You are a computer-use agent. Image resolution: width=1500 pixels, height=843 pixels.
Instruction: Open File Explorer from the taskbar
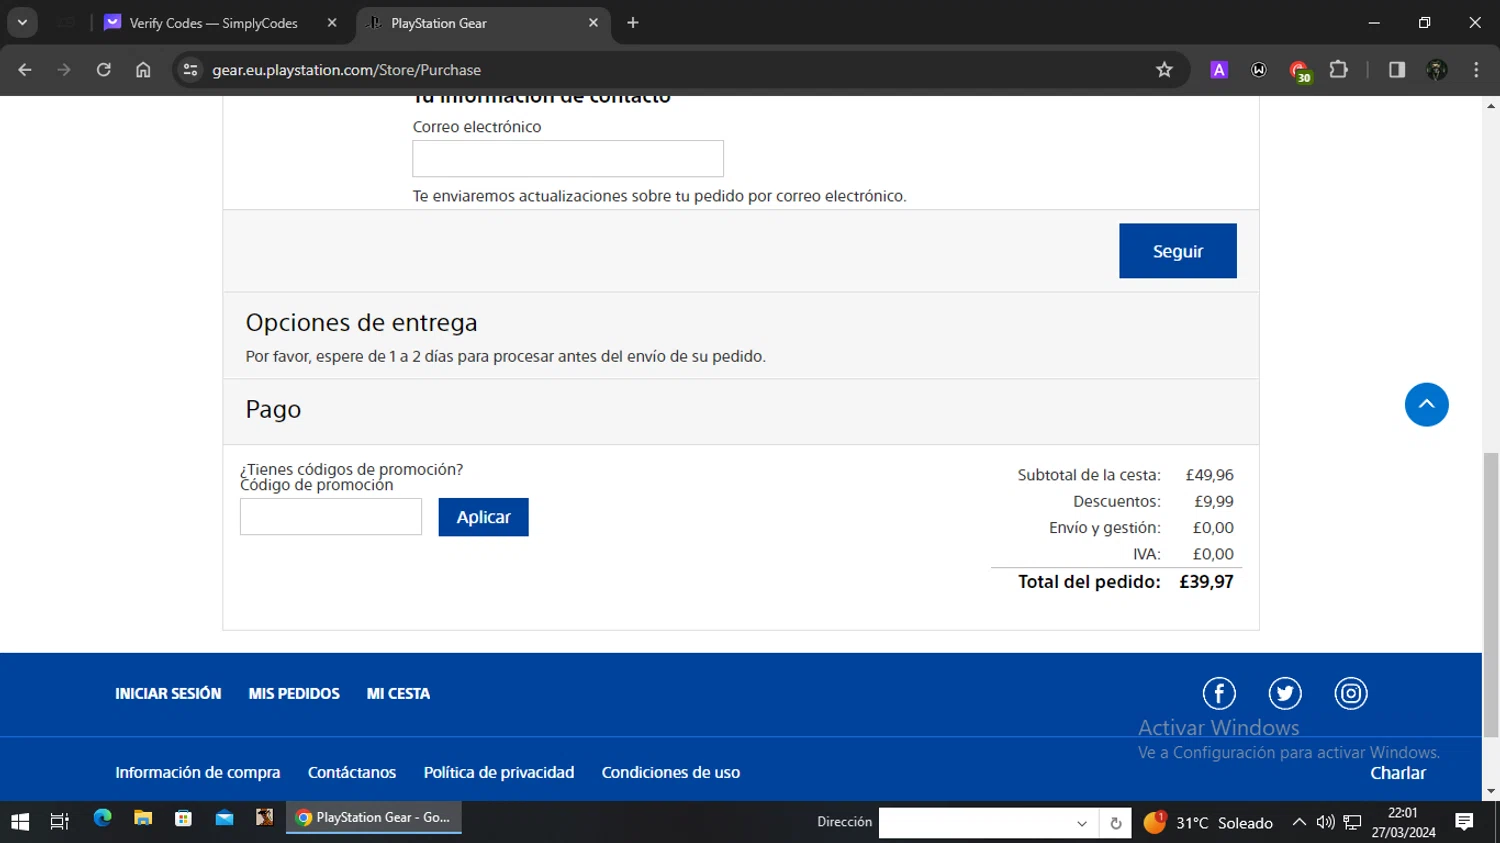coord(143,819)
